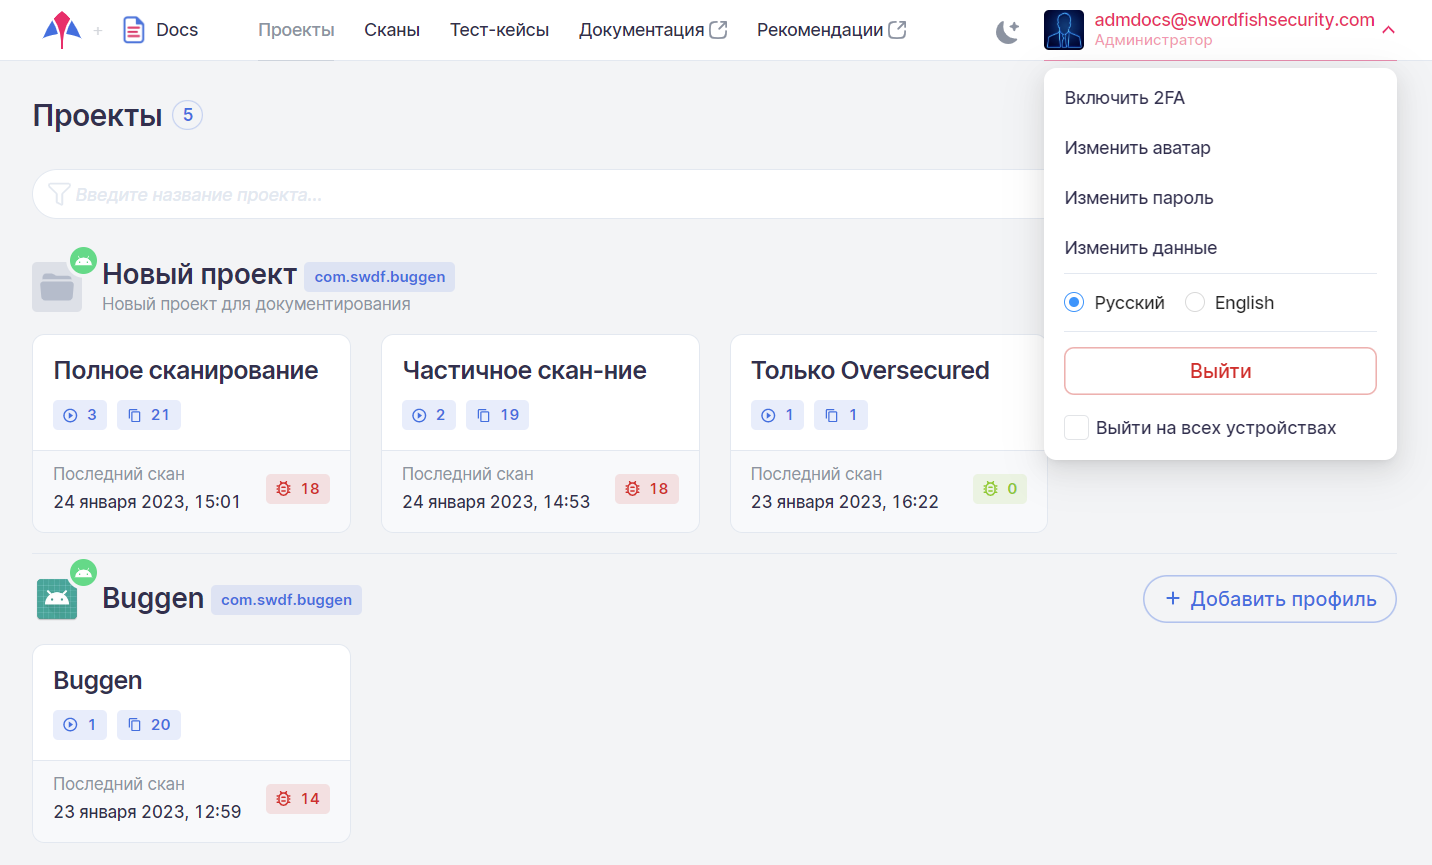Click the 18 defects badge in Полное сканирование
Screen dimensions: 1432x865
point(298,489)
